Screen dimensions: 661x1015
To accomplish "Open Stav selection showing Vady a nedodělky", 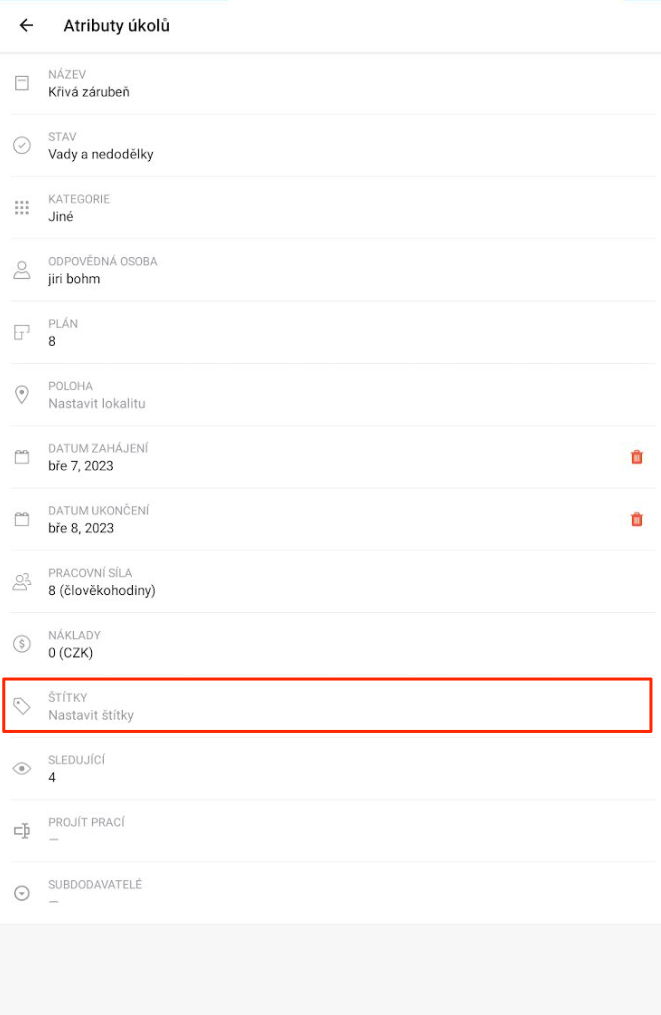I will point(332,146).
